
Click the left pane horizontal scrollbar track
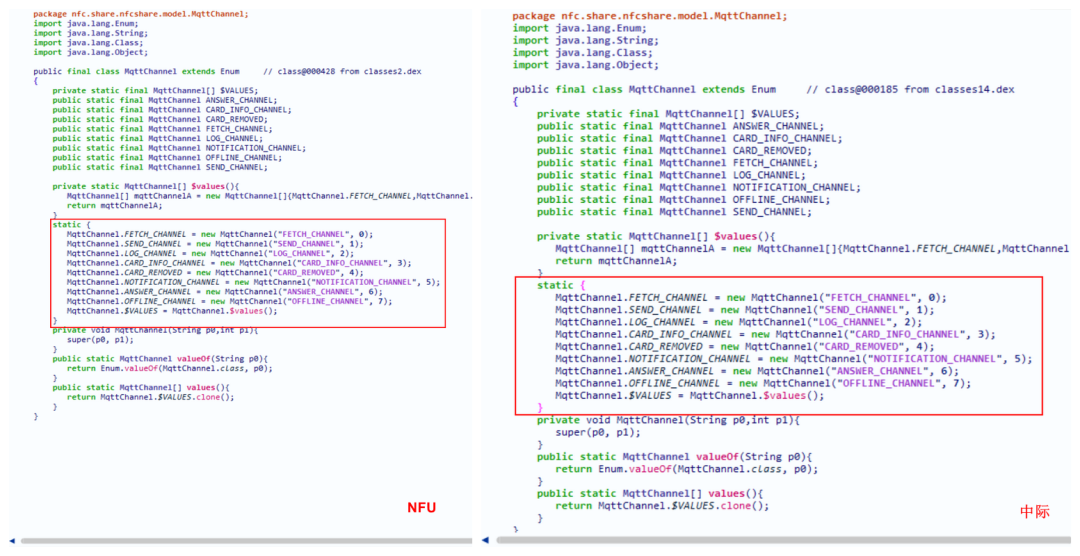pos(240,541)
